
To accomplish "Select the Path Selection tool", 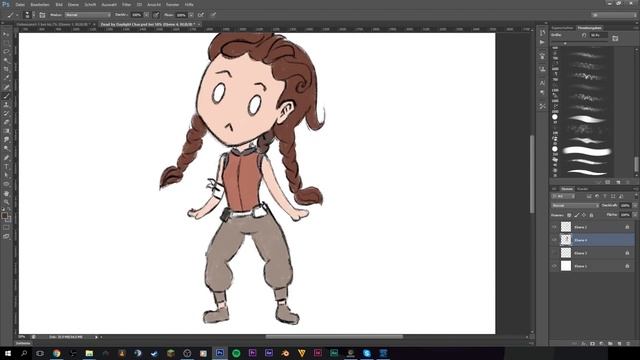I will (x=6, y=175).
